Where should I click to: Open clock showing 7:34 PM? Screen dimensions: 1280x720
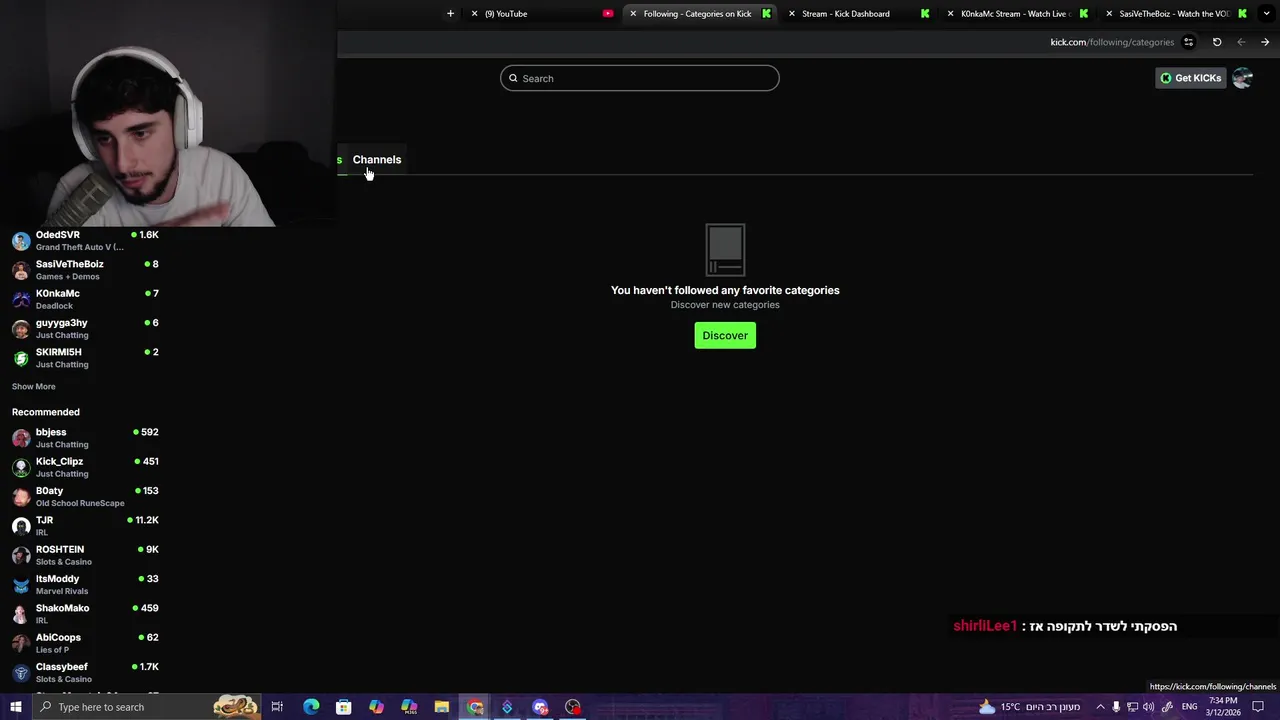click(x=1222, y=707)
